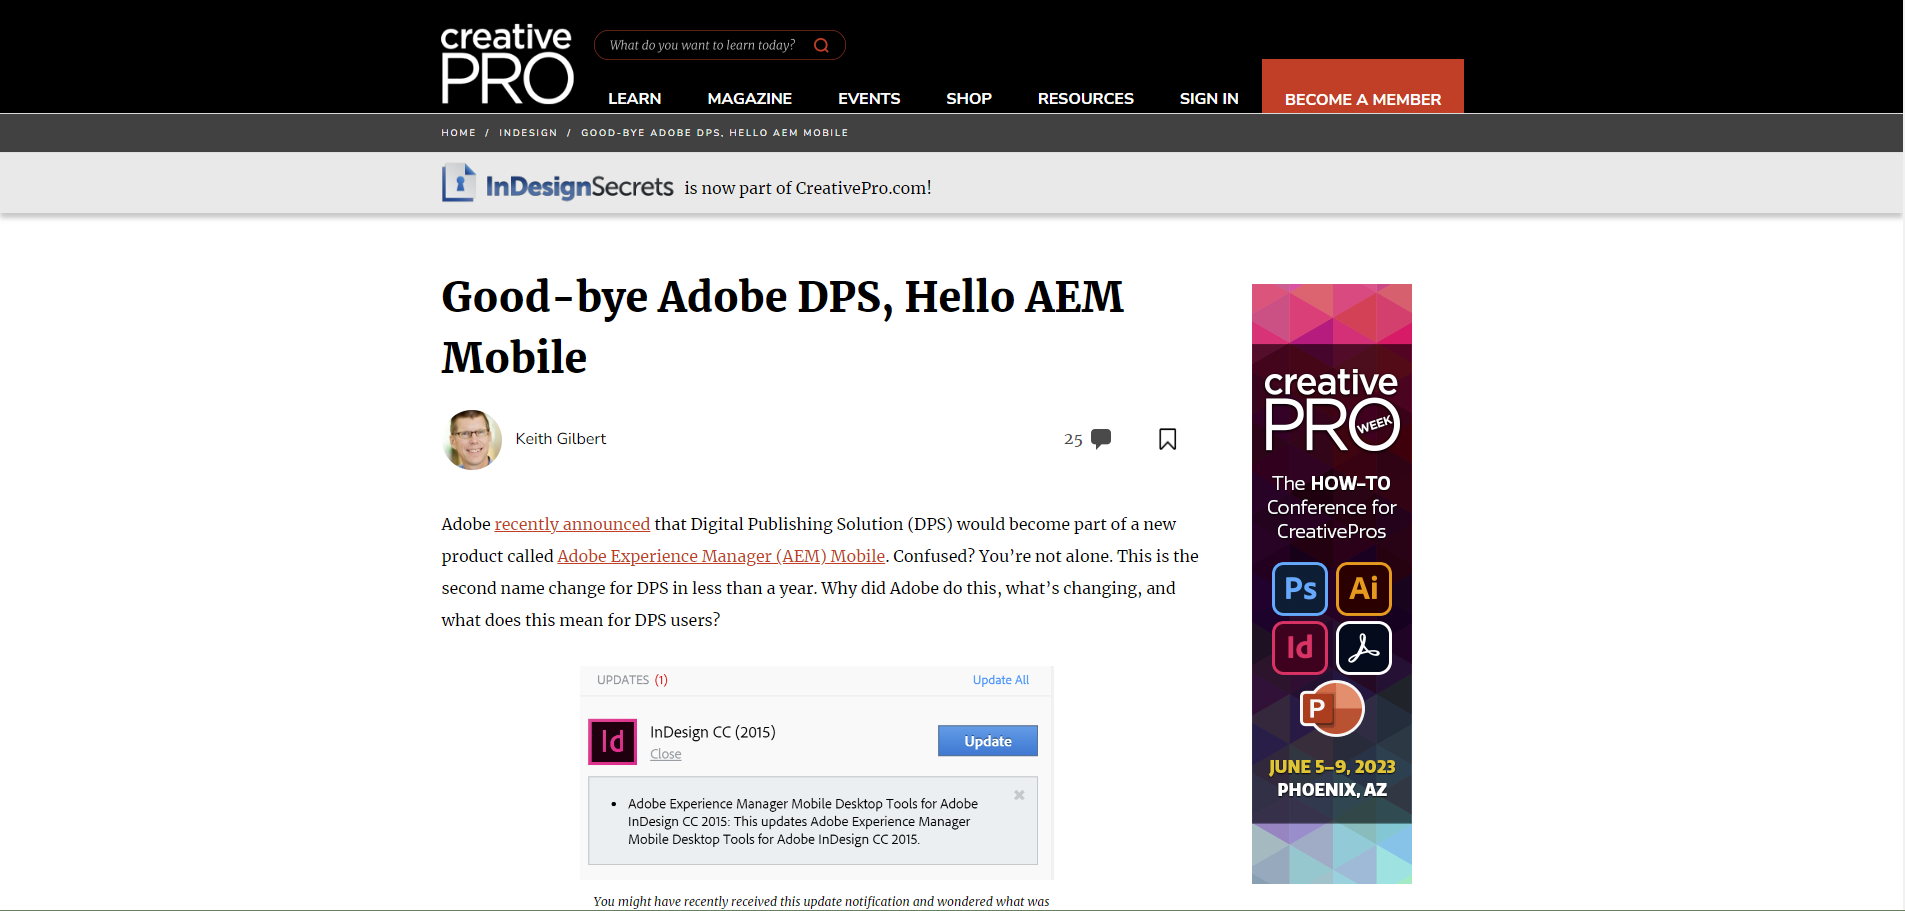Image resolution: width=1905 pixels, height=911 pixels.
Task: Click the InDesign Id icon in the ad
Action: 1300,648
